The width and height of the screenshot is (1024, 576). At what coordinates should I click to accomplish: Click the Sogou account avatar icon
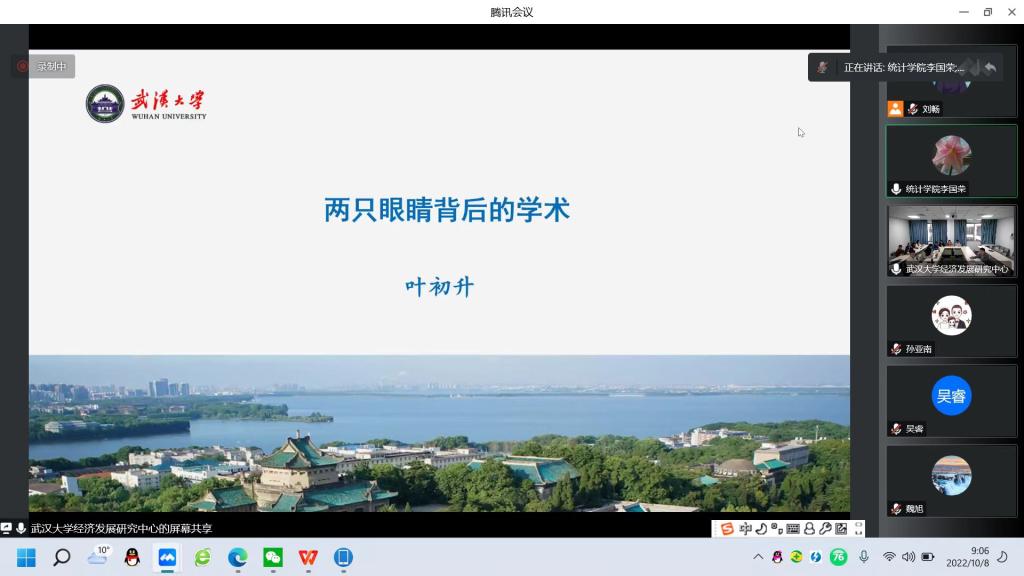click(809, 529)
